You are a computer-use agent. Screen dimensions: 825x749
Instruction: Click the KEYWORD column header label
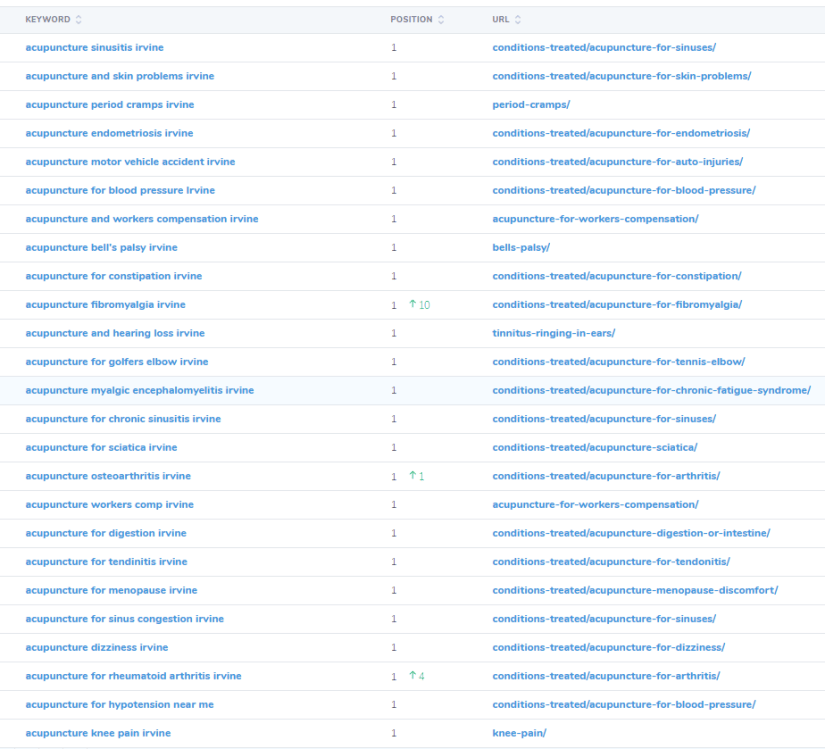47,19
